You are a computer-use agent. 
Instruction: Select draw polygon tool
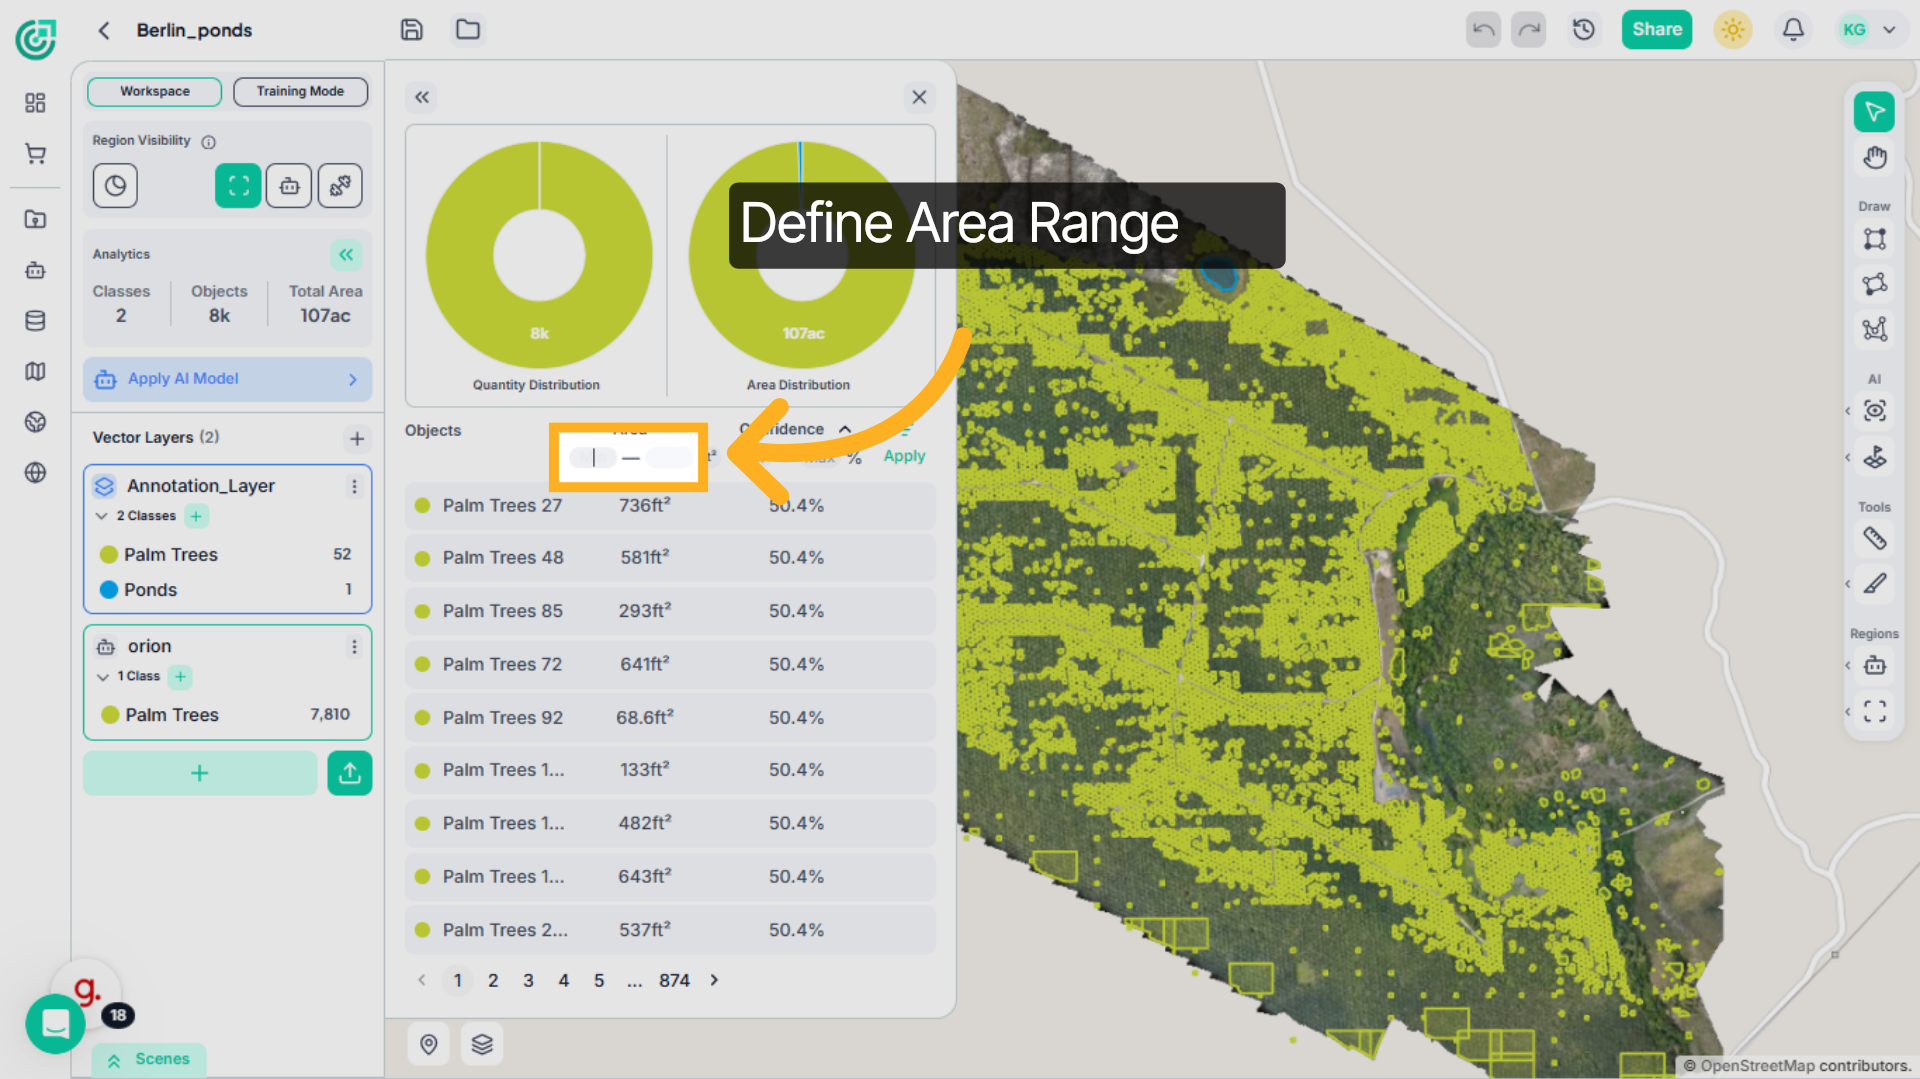pyautogui.click(x=1874, y=284)
